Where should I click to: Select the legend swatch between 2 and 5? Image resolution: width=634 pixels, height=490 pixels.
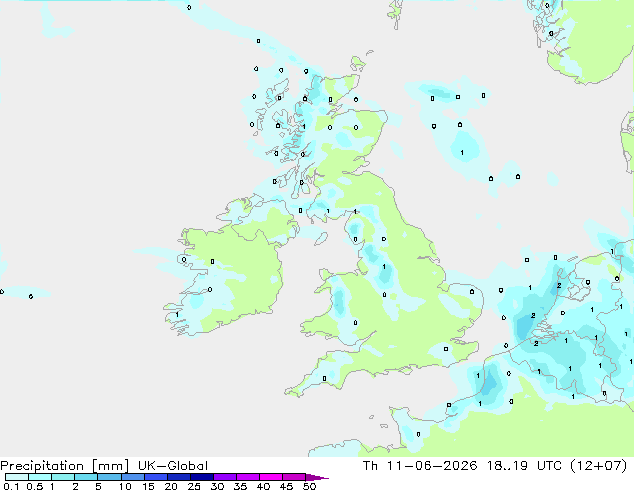pyautogui.click(x=86, y=477)
